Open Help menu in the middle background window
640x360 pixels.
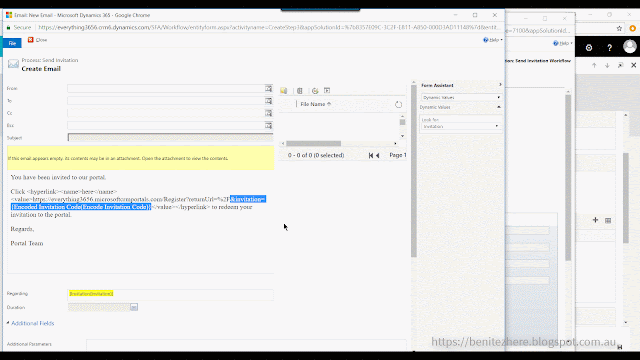(562, 43)
